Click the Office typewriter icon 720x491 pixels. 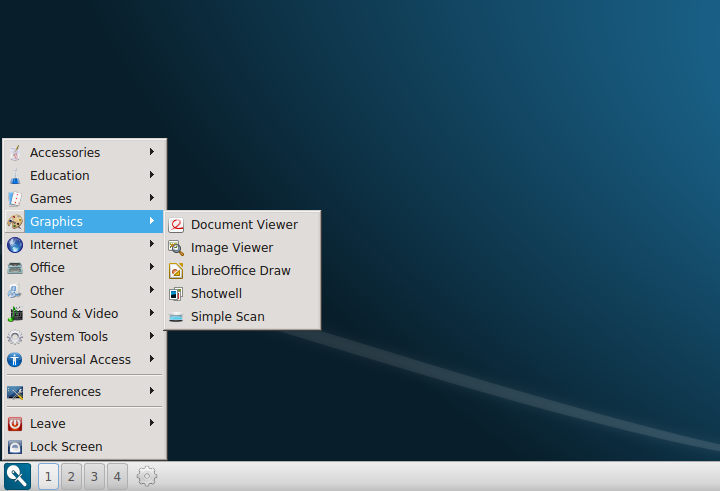tap(15, 267)
